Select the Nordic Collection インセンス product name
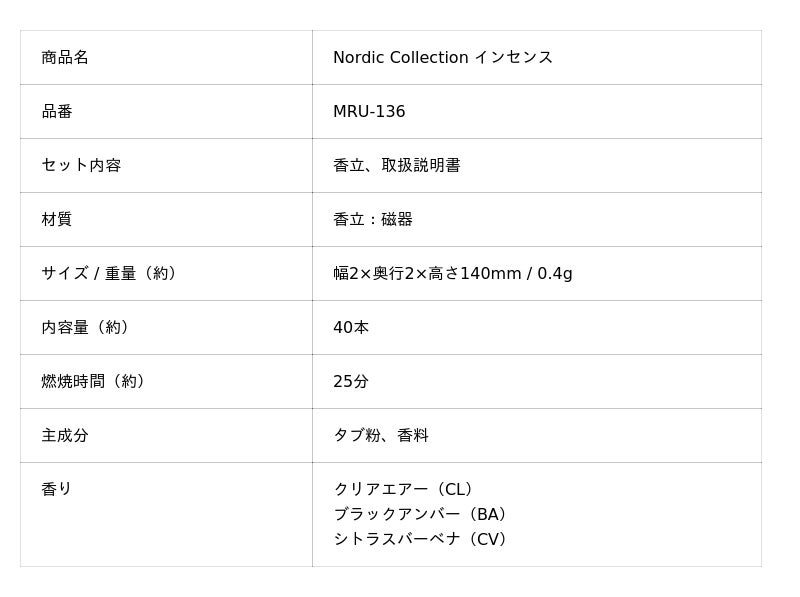Image resolution: width=800 pixels, height=597 pixels. (442, 58)
